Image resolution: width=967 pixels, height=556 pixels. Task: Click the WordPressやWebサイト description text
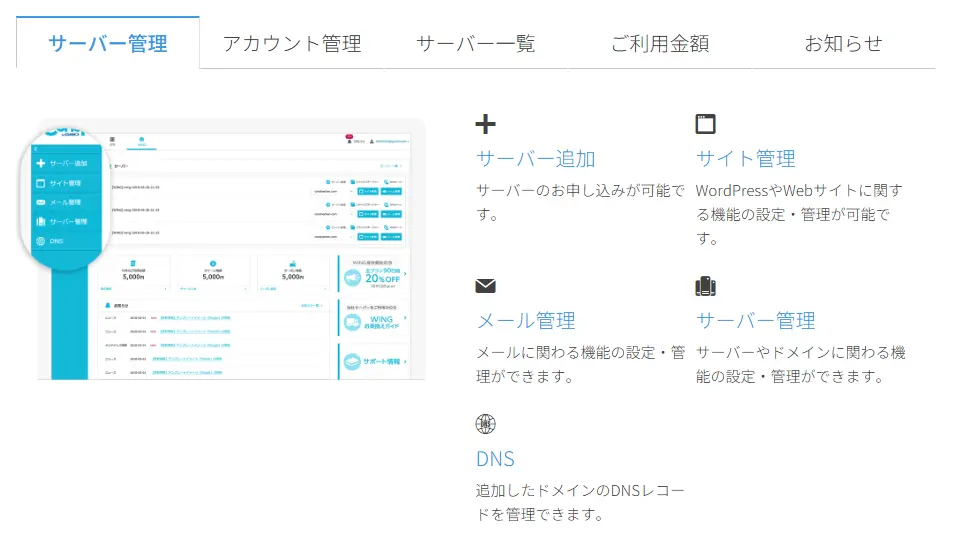[799, 214]
